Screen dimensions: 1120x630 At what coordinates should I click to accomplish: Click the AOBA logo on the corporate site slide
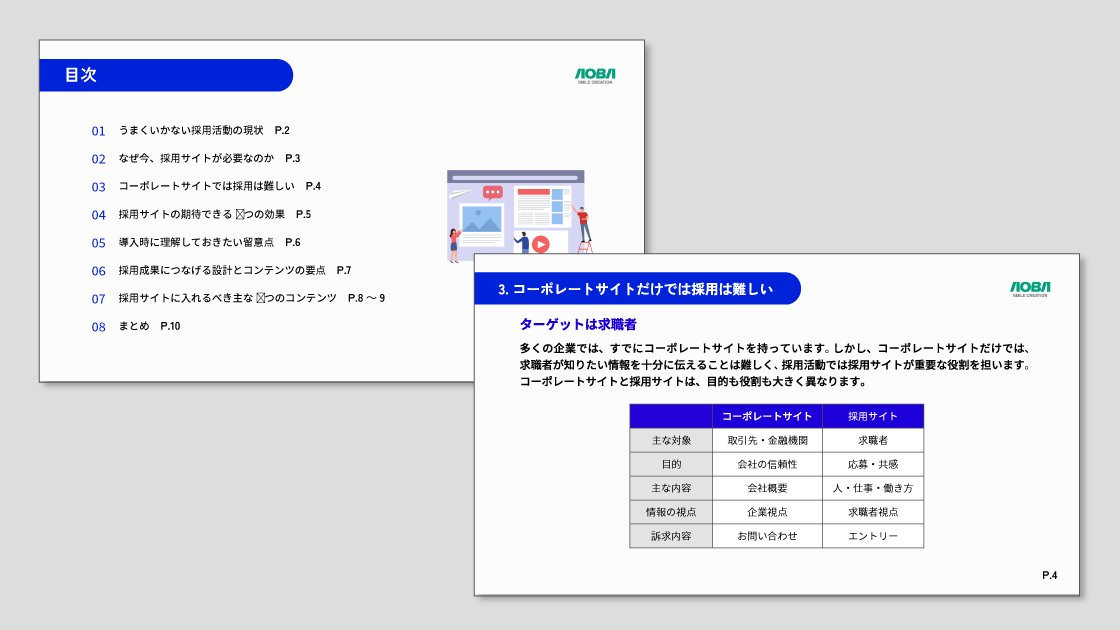1029,289
